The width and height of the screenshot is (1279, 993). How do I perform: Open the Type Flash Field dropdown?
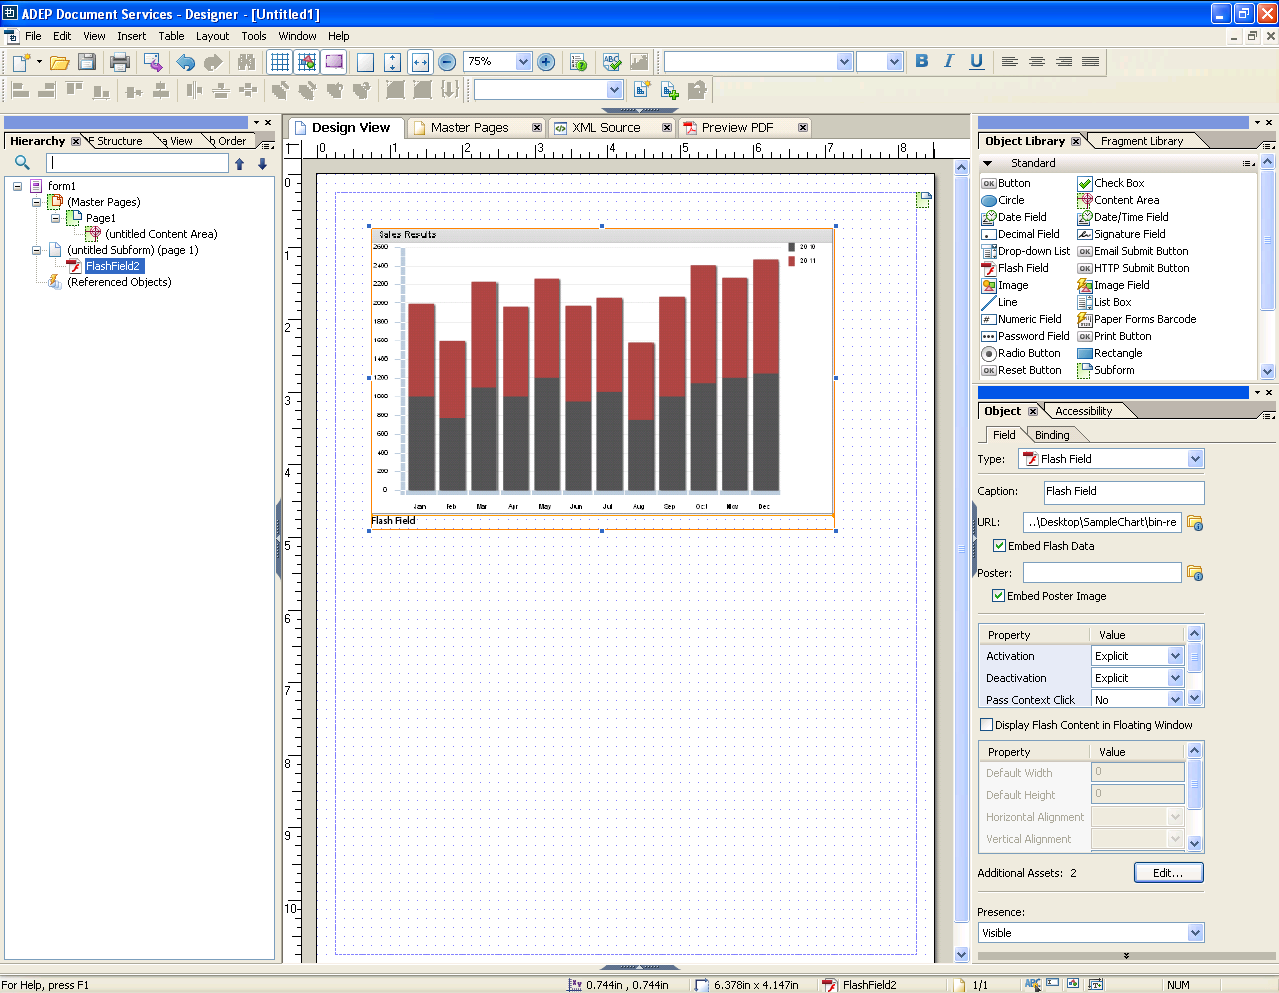coord(1195,459)
